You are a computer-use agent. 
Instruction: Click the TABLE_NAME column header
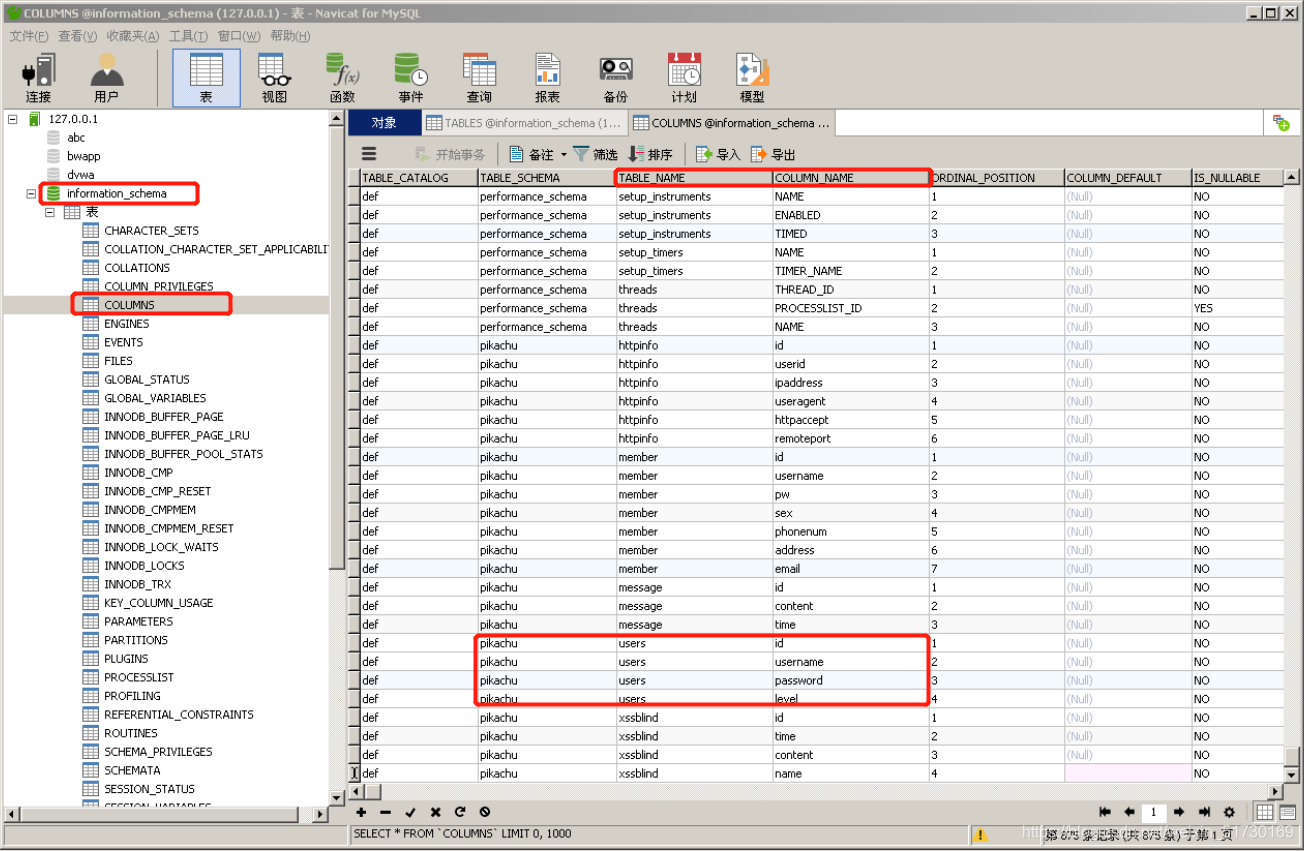point(694,178)
